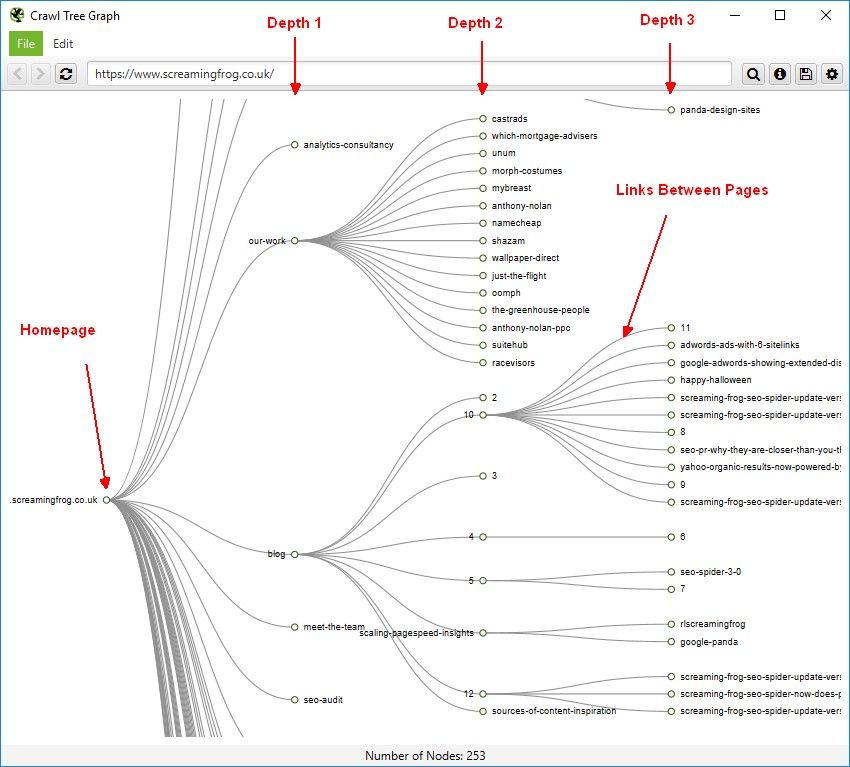Save the crawl tree graph
The height and width of the screenshot is (767, 850).
coord(806,73)
